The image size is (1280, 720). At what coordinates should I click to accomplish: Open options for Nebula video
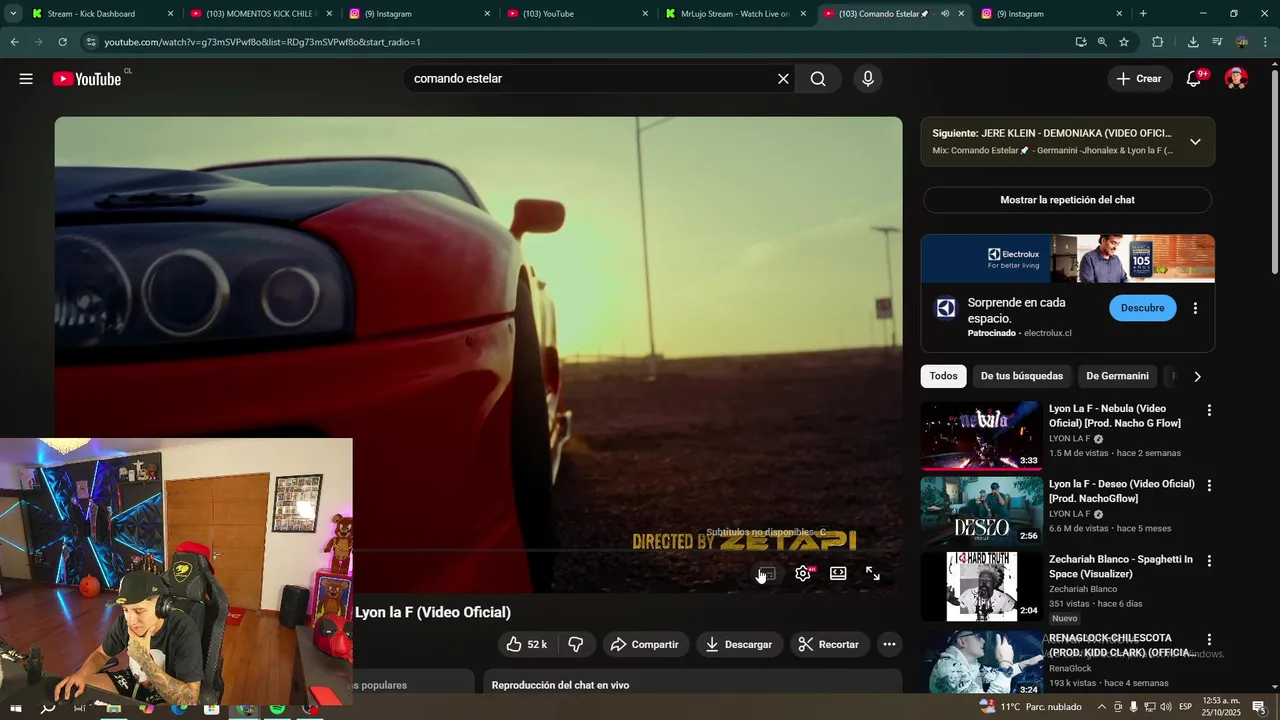point(1209,410)
